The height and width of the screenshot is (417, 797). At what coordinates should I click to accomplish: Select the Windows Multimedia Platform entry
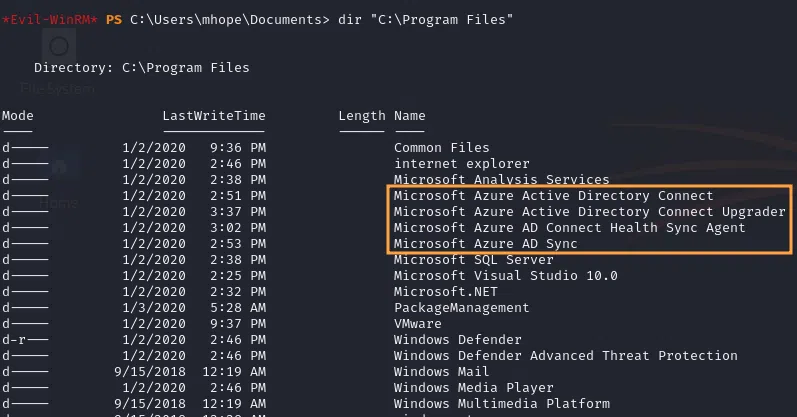point(502,404)
